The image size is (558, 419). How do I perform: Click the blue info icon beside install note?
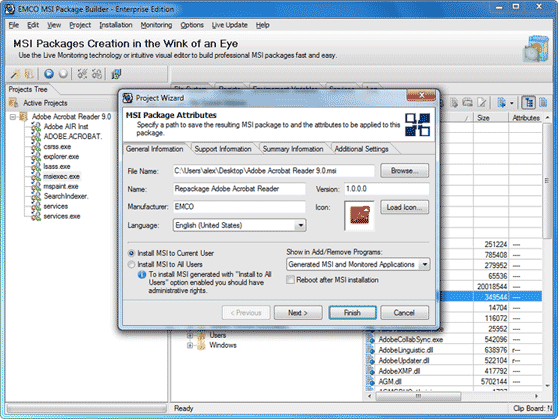[142, 274]
